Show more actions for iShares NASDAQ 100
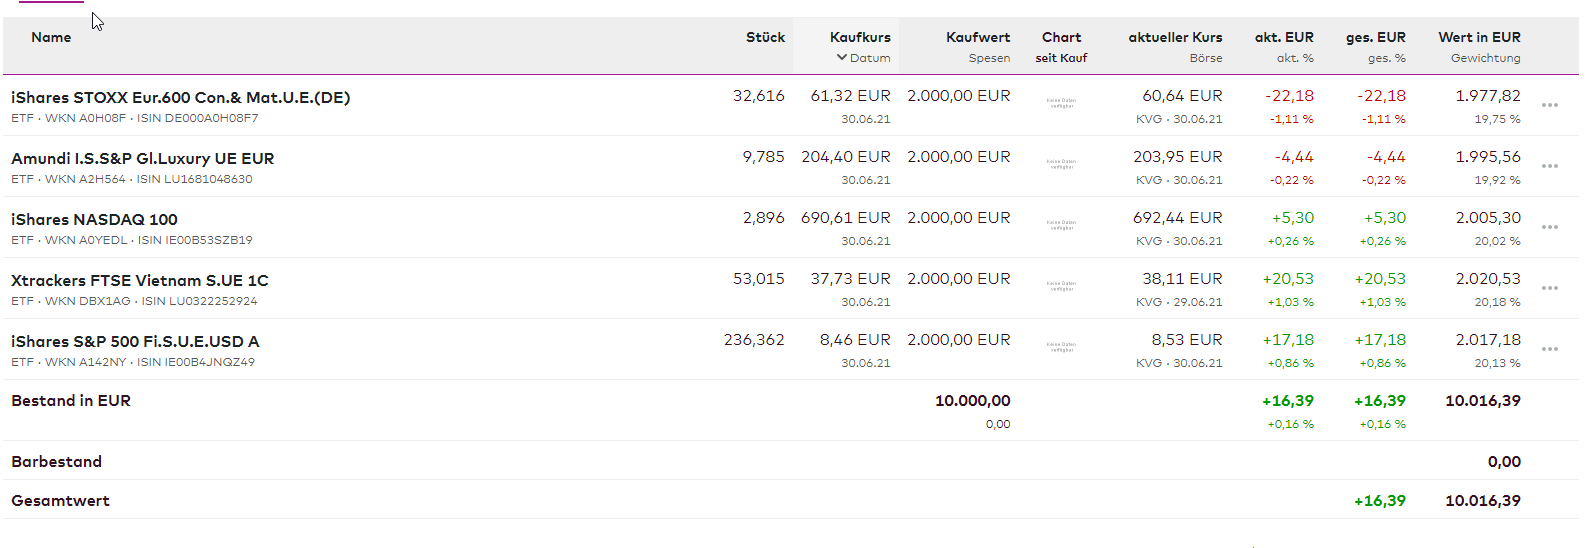Screen dimensions: 1589x548 (x=1549, y=227)
